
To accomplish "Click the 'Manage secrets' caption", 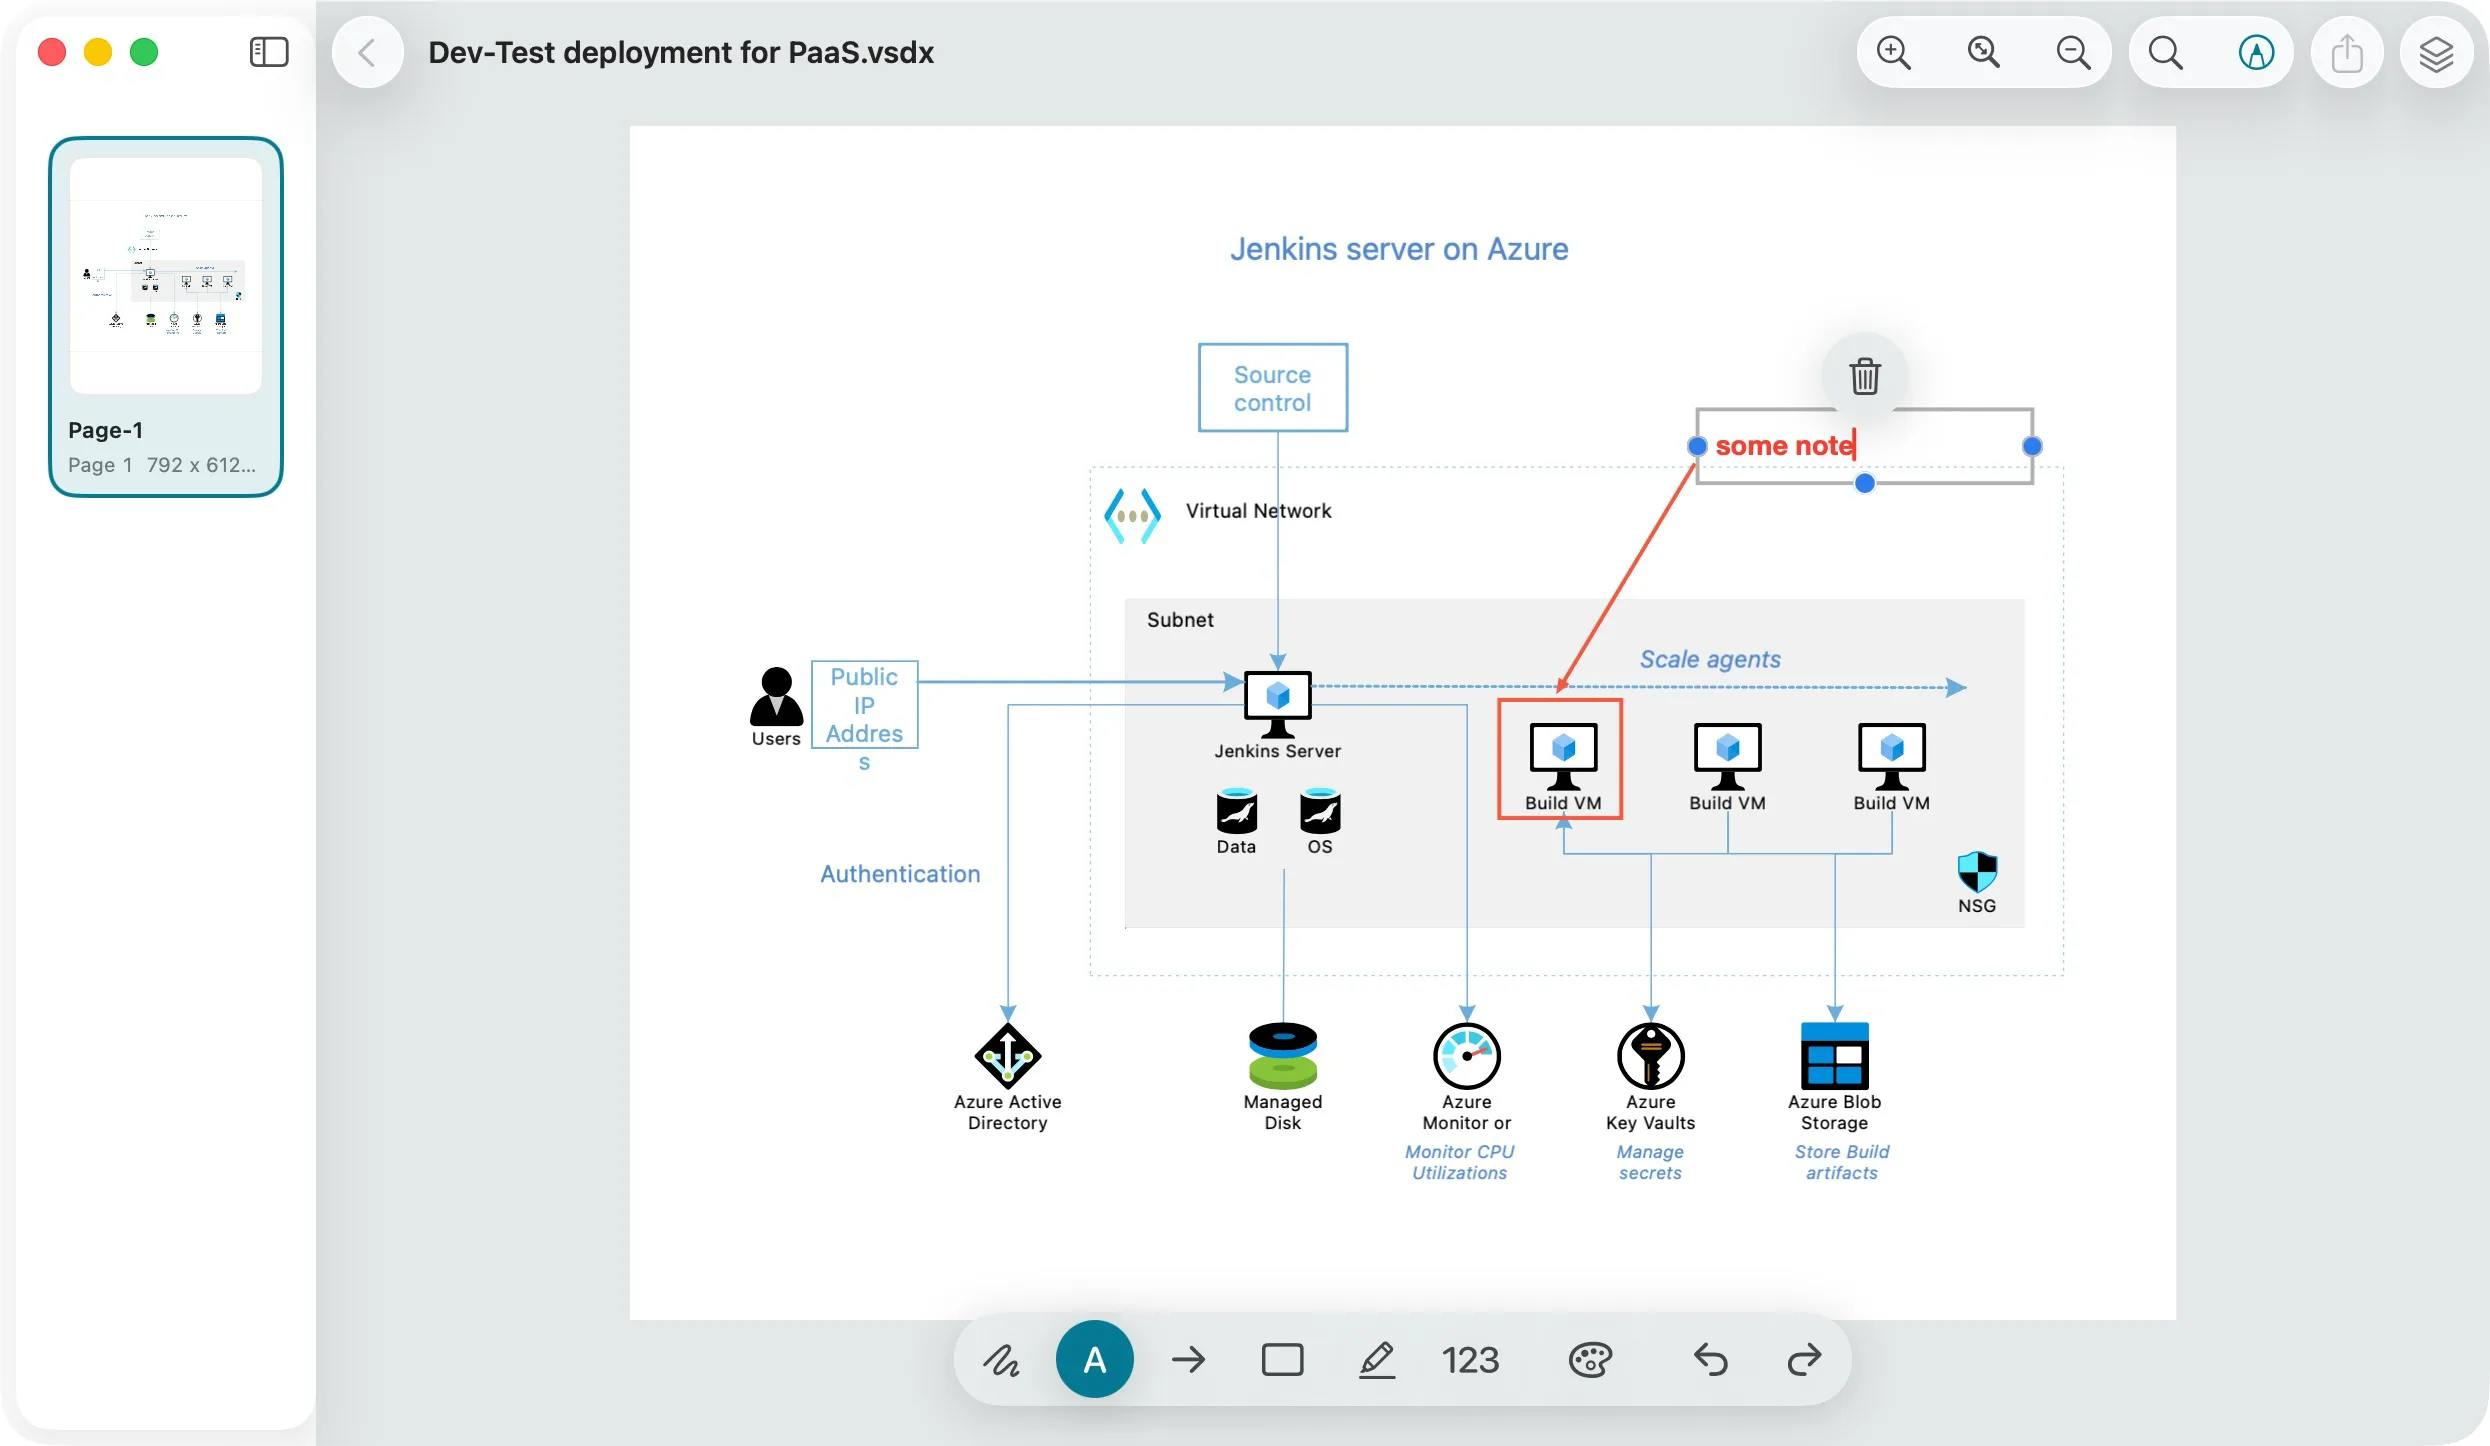I will tap(1651, 1162).
